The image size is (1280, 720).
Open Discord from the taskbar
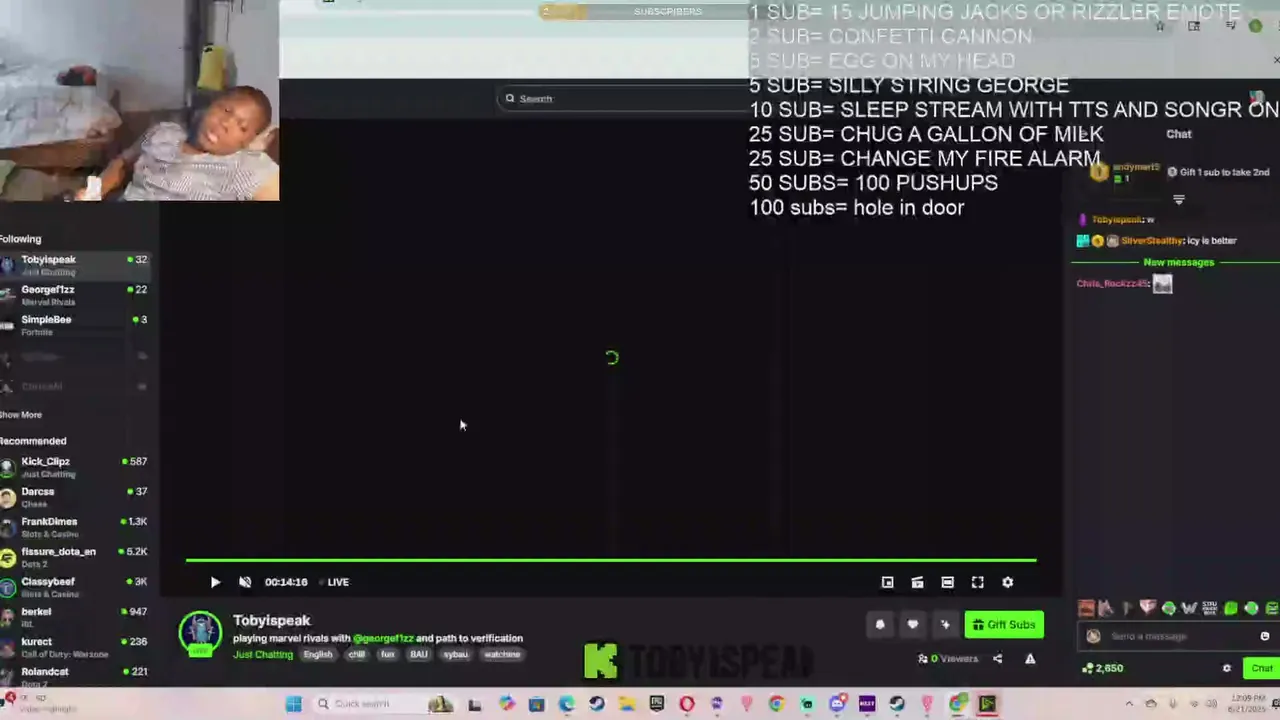point(837,704)
